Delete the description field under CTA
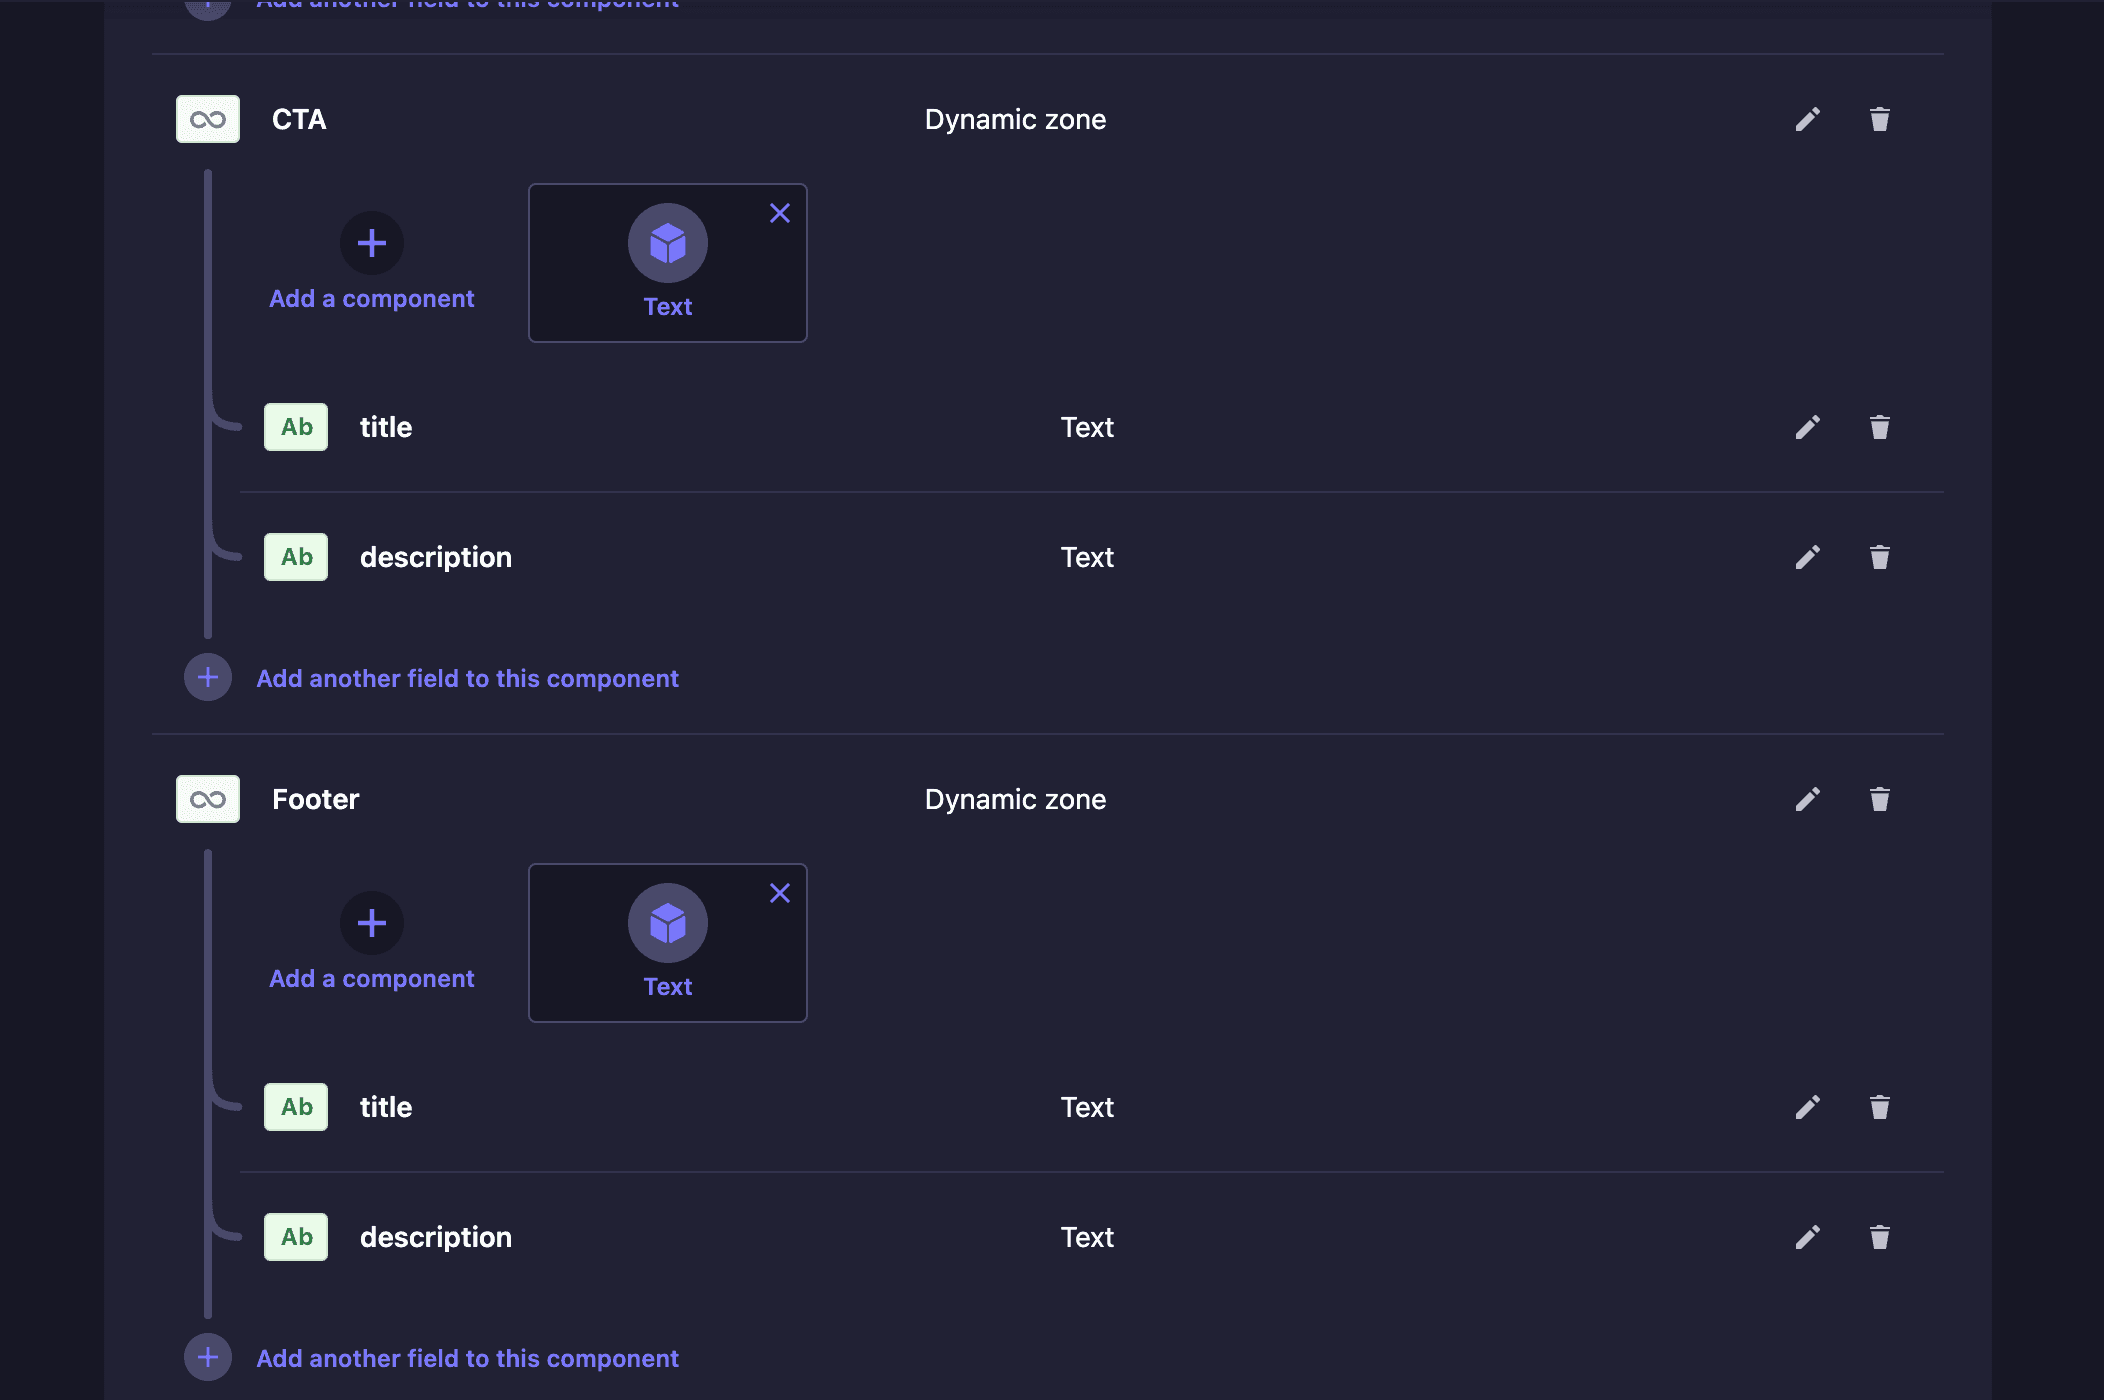 tap(1879, 558)
